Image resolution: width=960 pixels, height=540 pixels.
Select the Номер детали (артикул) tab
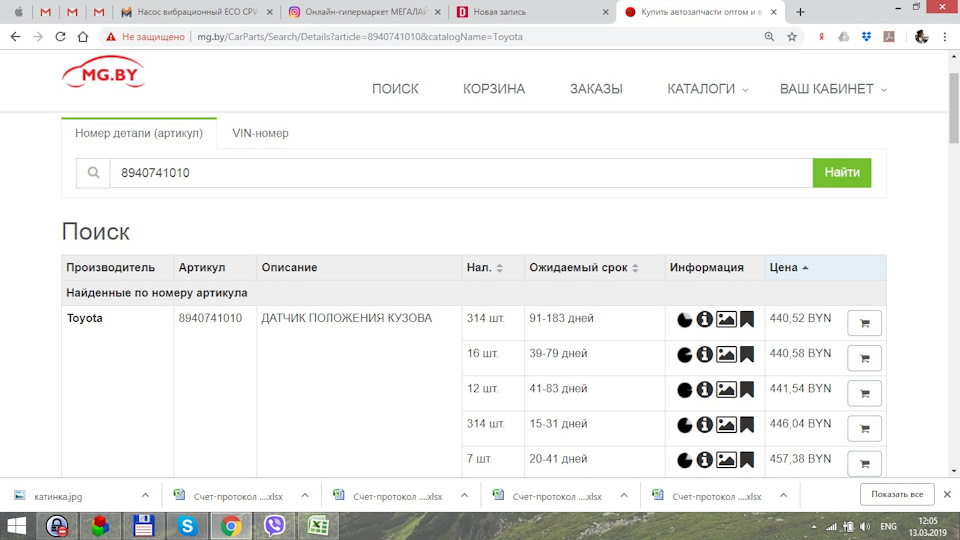click(139, 133)
